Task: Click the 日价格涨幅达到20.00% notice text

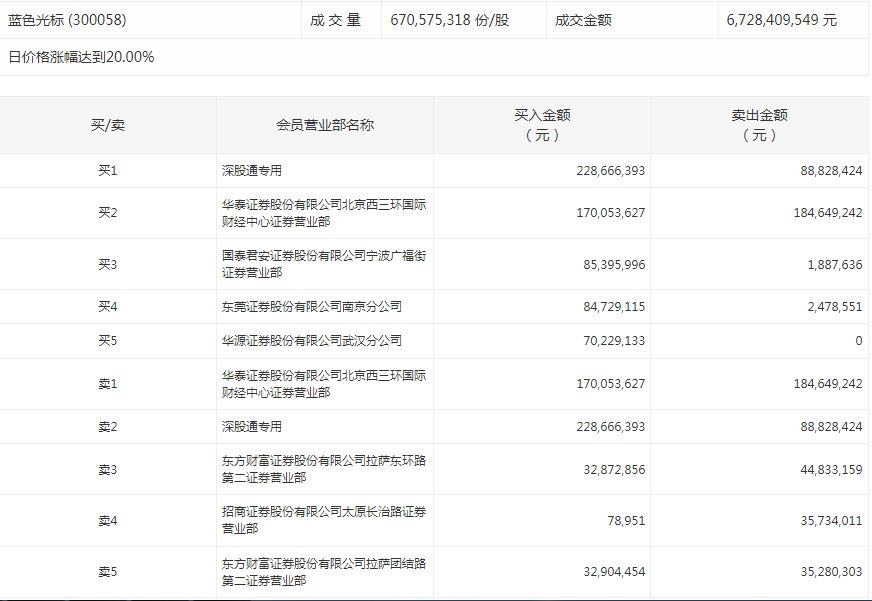Action: pyautogui.click(x=81, y=57)
